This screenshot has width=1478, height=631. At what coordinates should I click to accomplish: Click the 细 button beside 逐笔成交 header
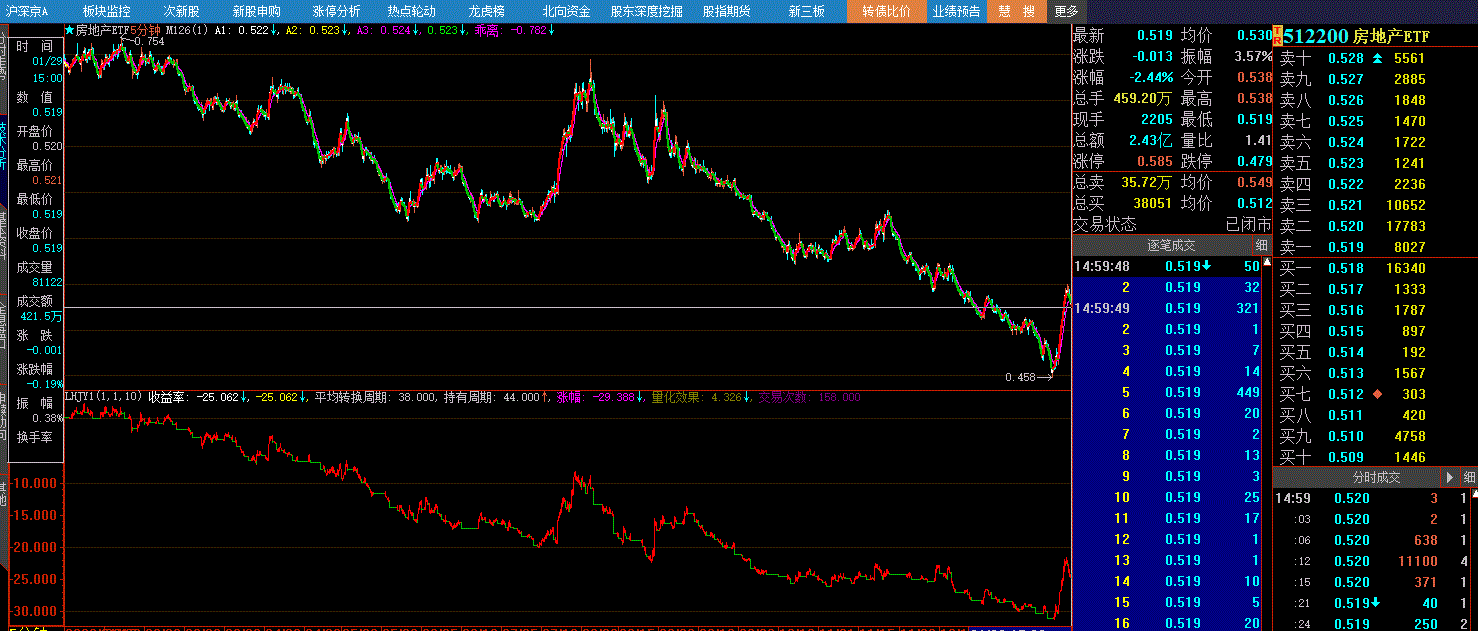pyautogui.click(x=1261, y=245)
